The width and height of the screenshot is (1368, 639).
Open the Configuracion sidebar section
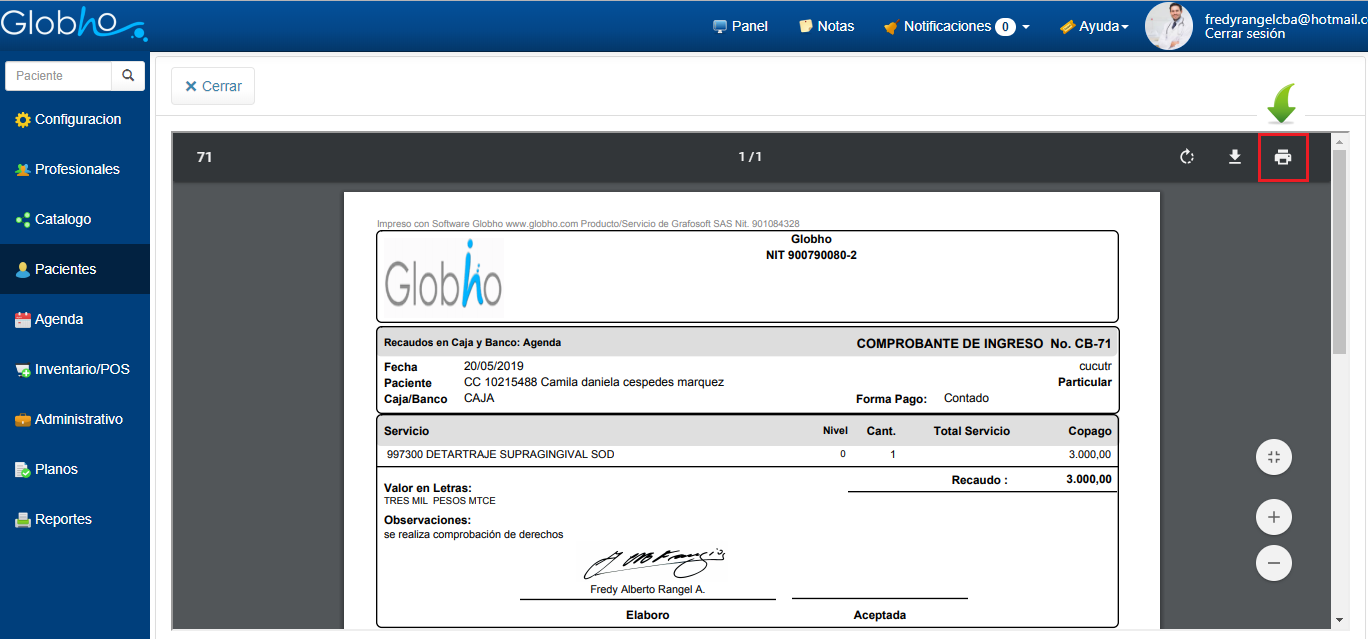(x=77, y=119)
